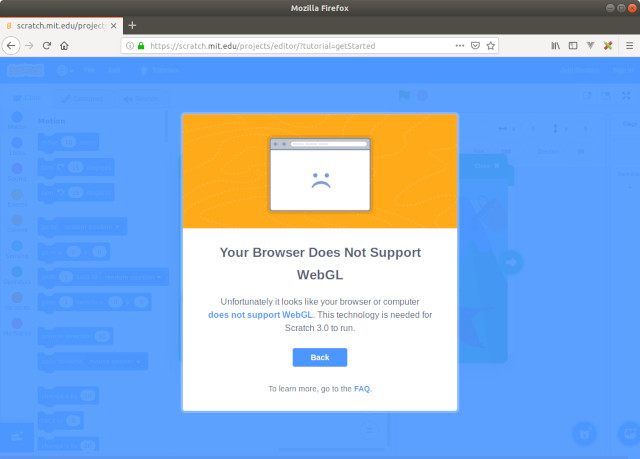Open the Firefox Library icon

click(556, 46)
